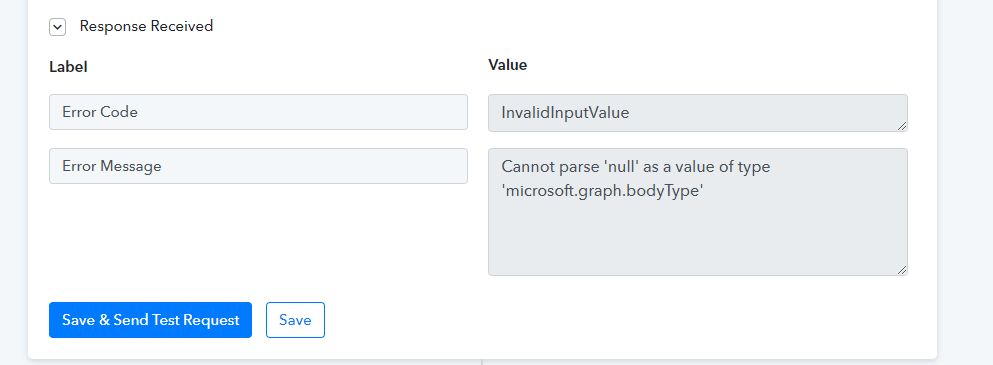The image size is (993, 365).
Task: Click empty area inside error message textarea
Action: (x=697, y=238)
